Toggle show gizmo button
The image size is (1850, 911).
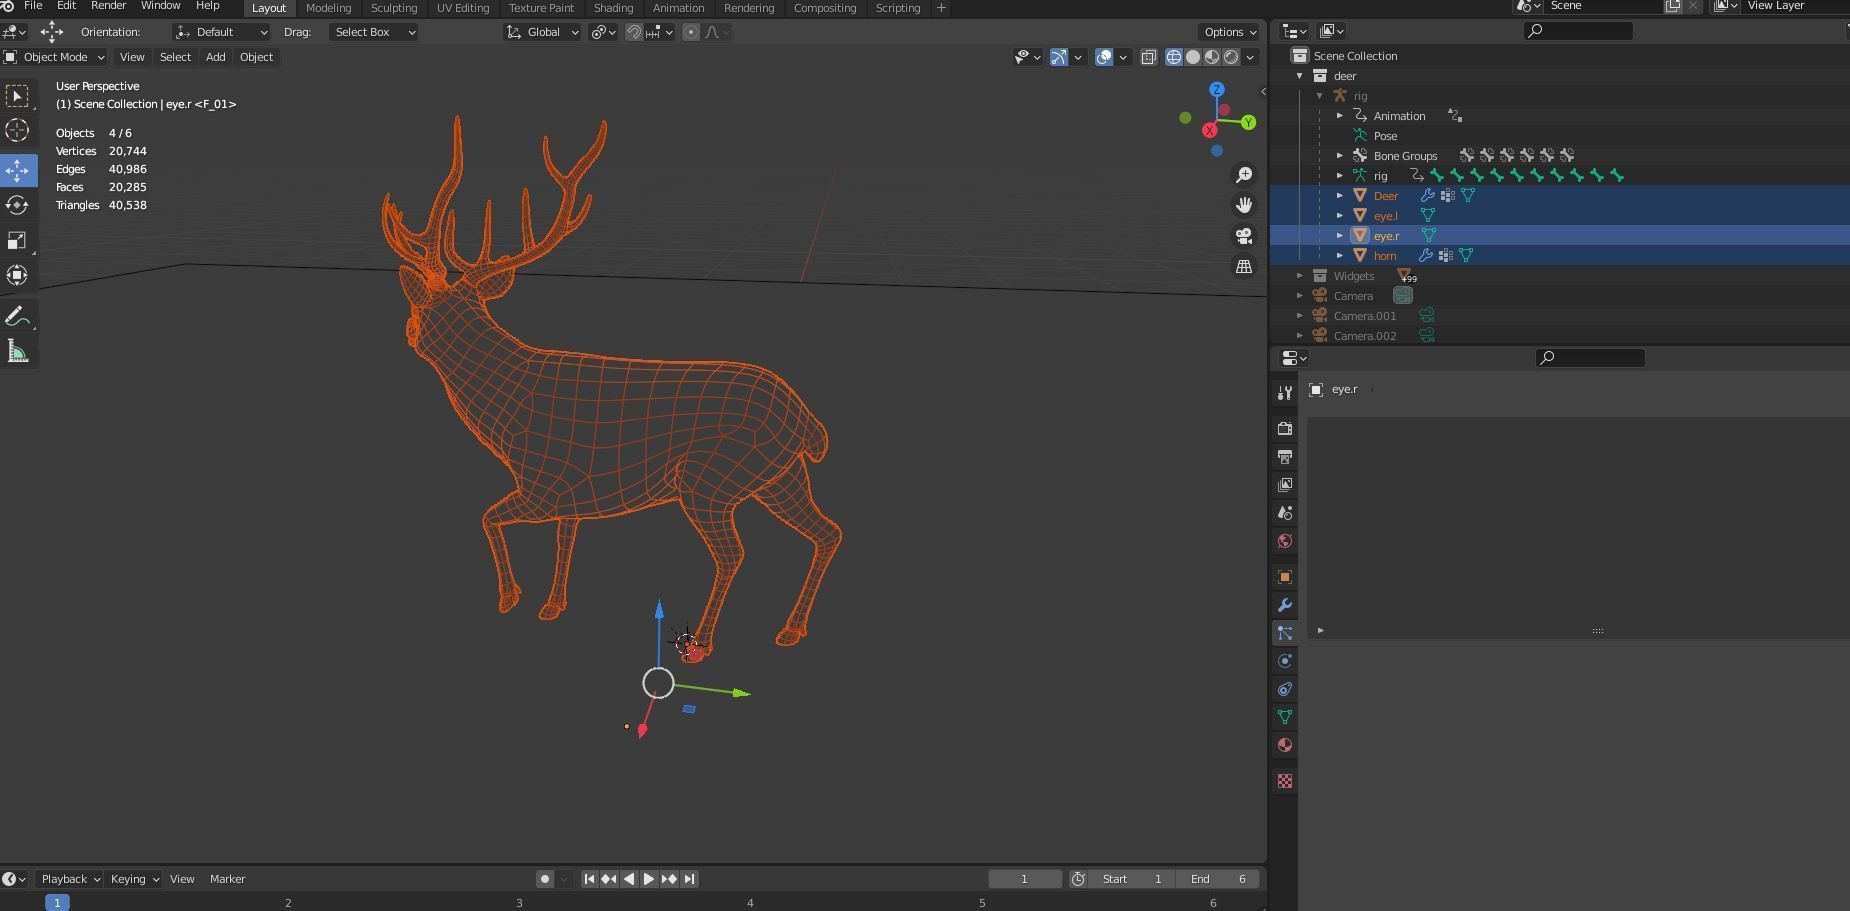point(1059,57)
